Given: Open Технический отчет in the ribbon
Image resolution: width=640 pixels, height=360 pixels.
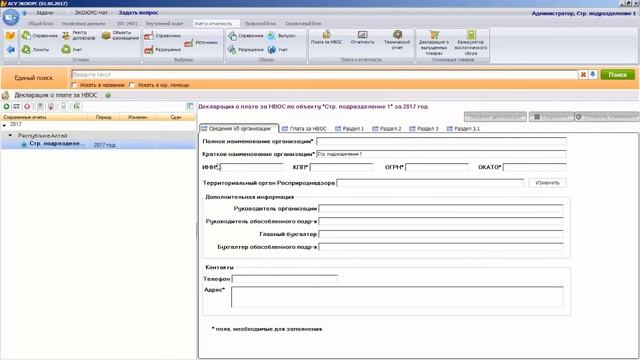Looking at the screenshot, I should (397, 40).
